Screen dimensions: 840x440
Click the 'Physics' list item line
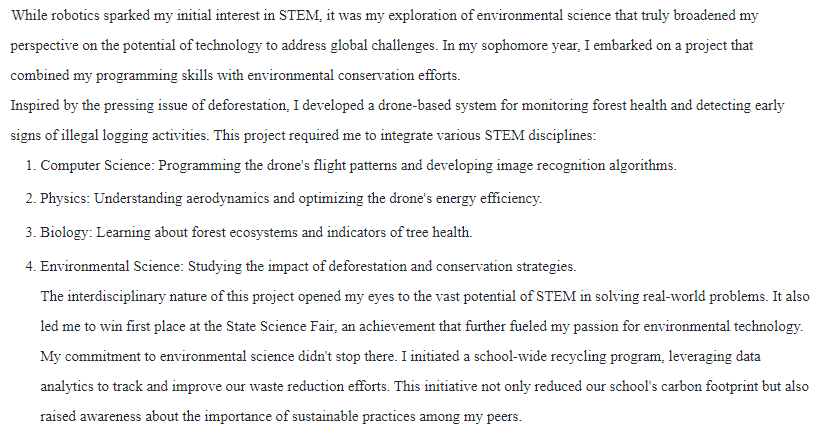click(290, 198)
